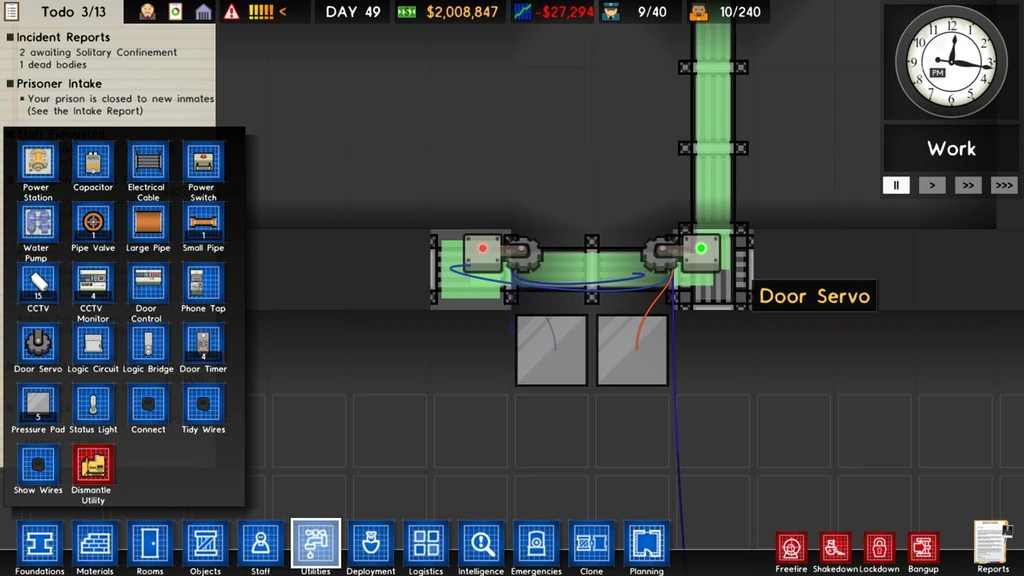
Task: Select the CCTV camera item
Action: pyautogui.click(x=38, y=283)
